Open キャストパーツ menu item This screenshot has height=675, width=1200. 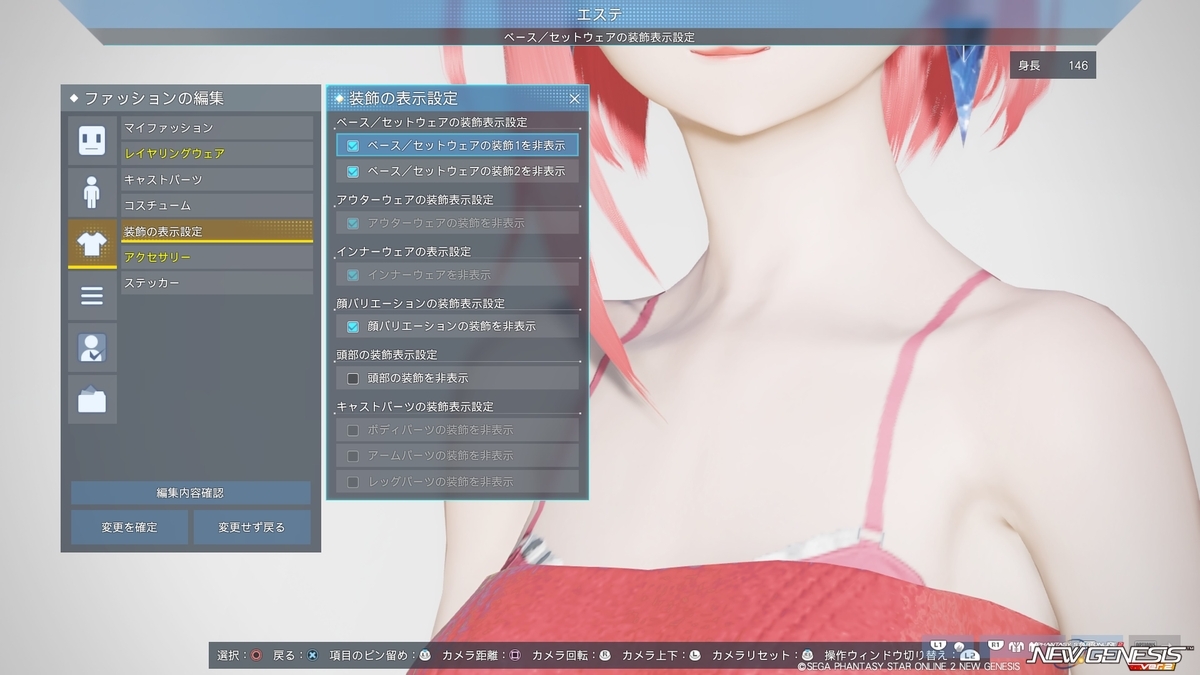(x=217, y=180)
